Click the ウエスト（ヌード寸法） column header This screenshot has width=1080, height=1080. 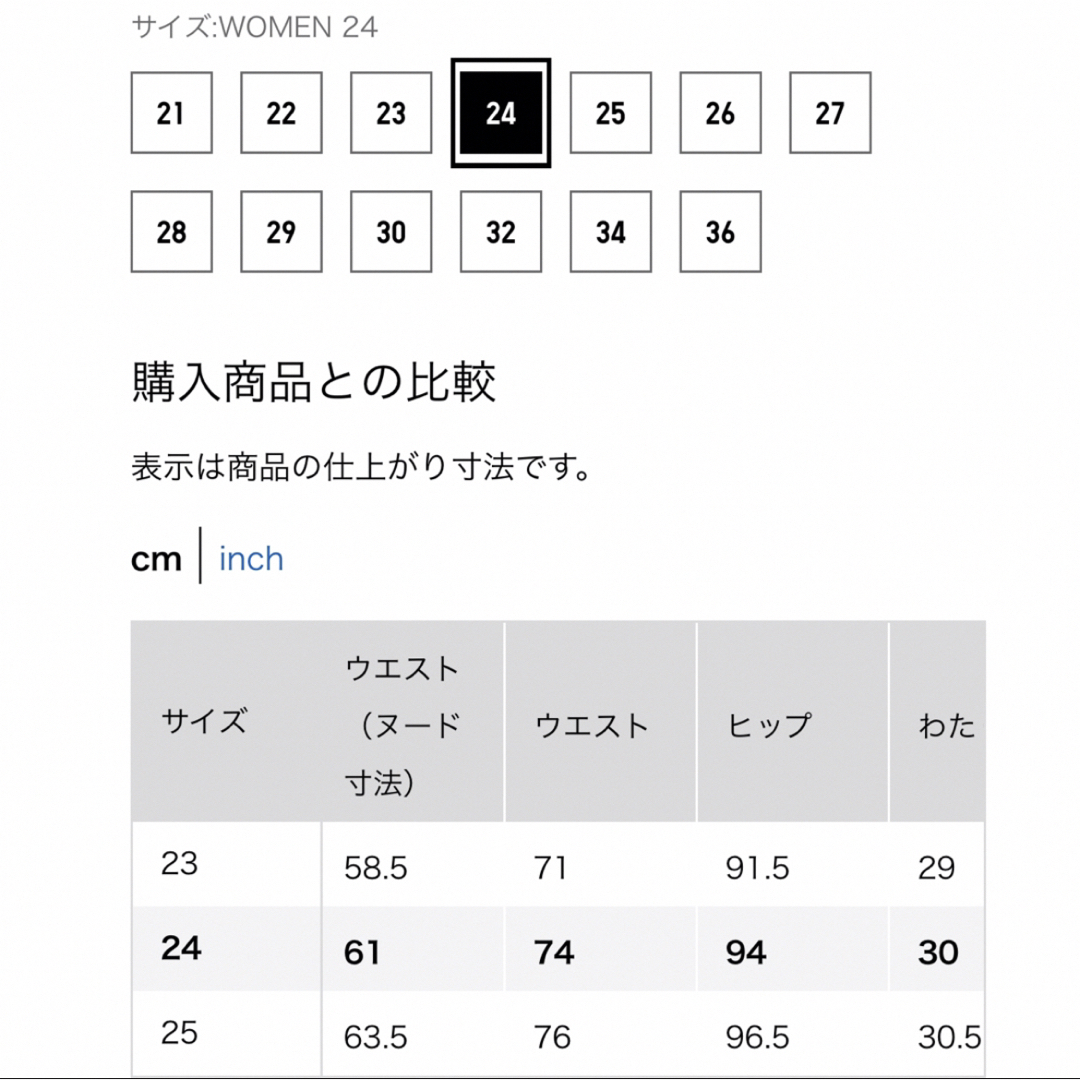pyautogui.click(x=413, y=722)
